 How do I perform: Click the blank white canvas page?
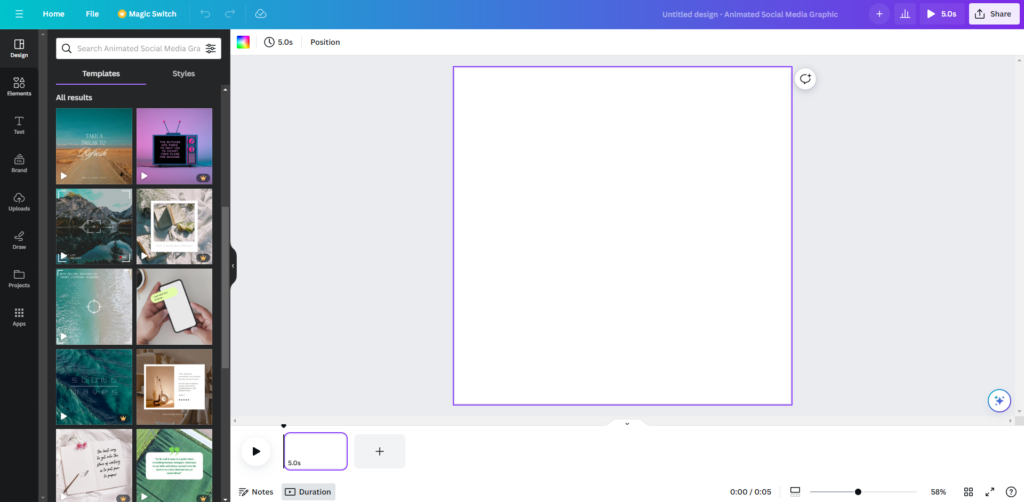click(x=622, y=236)
